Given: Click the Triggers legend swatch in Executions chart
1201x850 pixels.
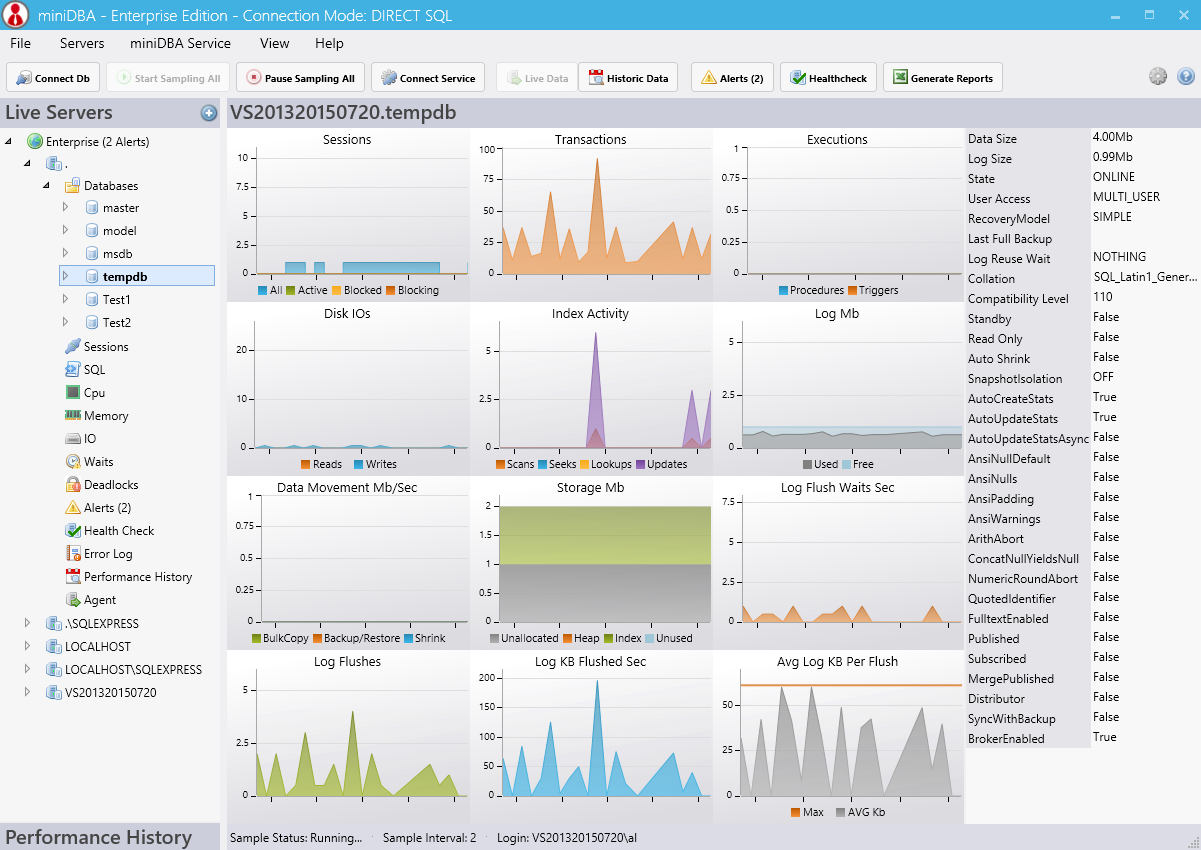Looking at the screenshot, I should 852,291.
